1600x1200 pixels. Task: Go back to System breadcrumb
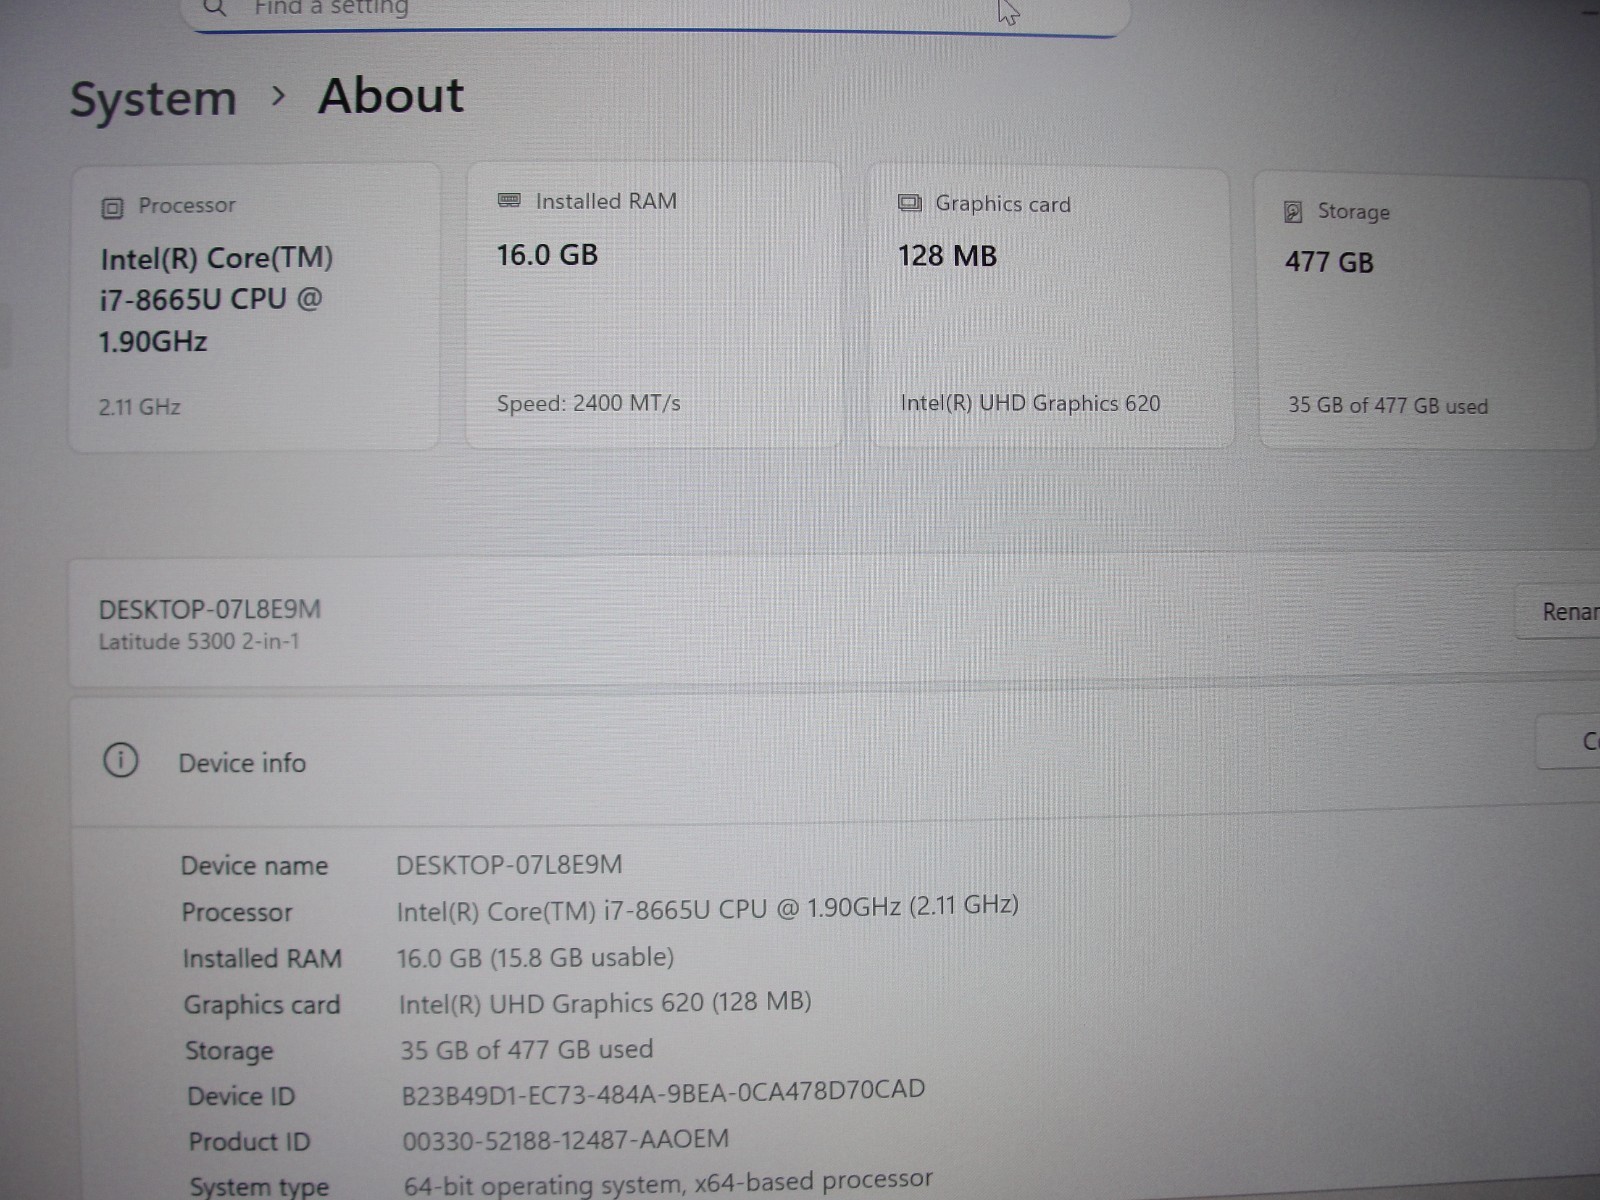coord(153,99)
